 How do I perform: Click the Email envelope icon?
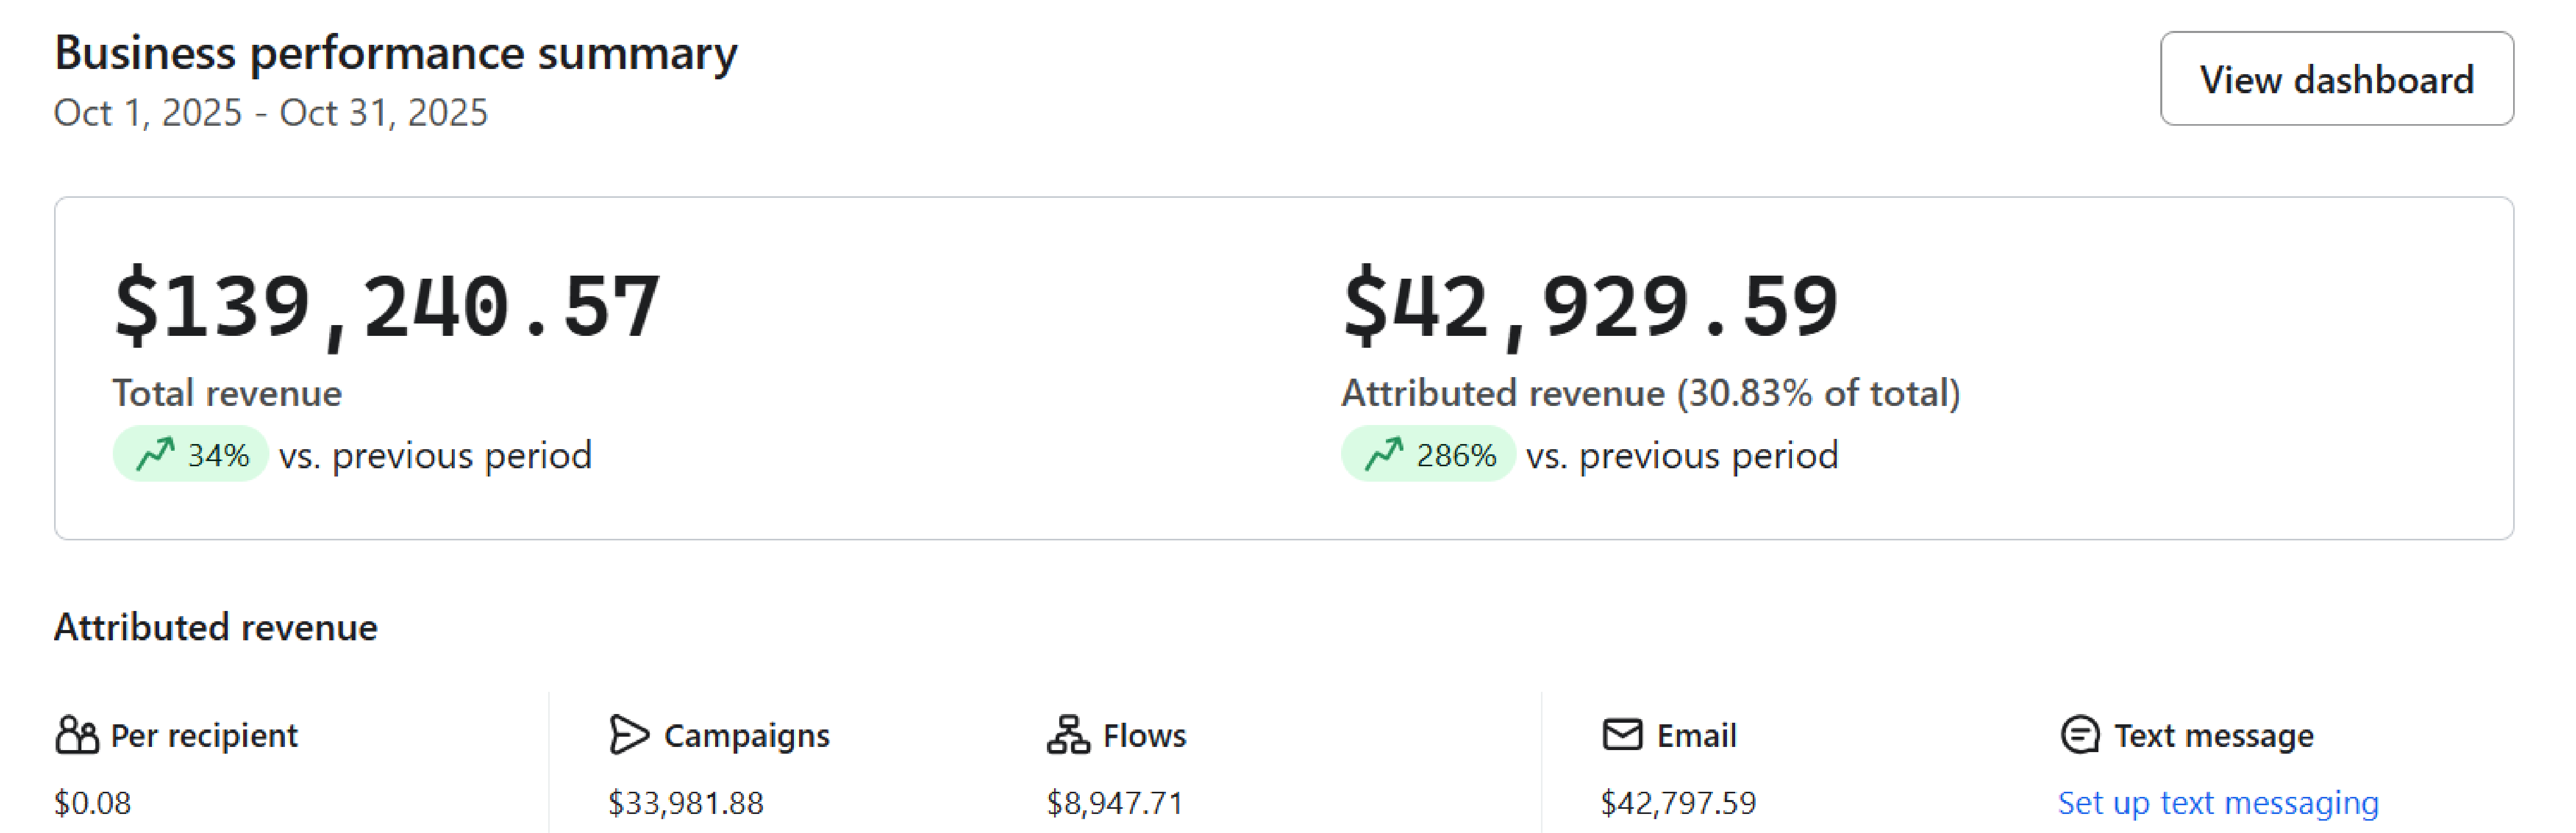point(1622,735)
